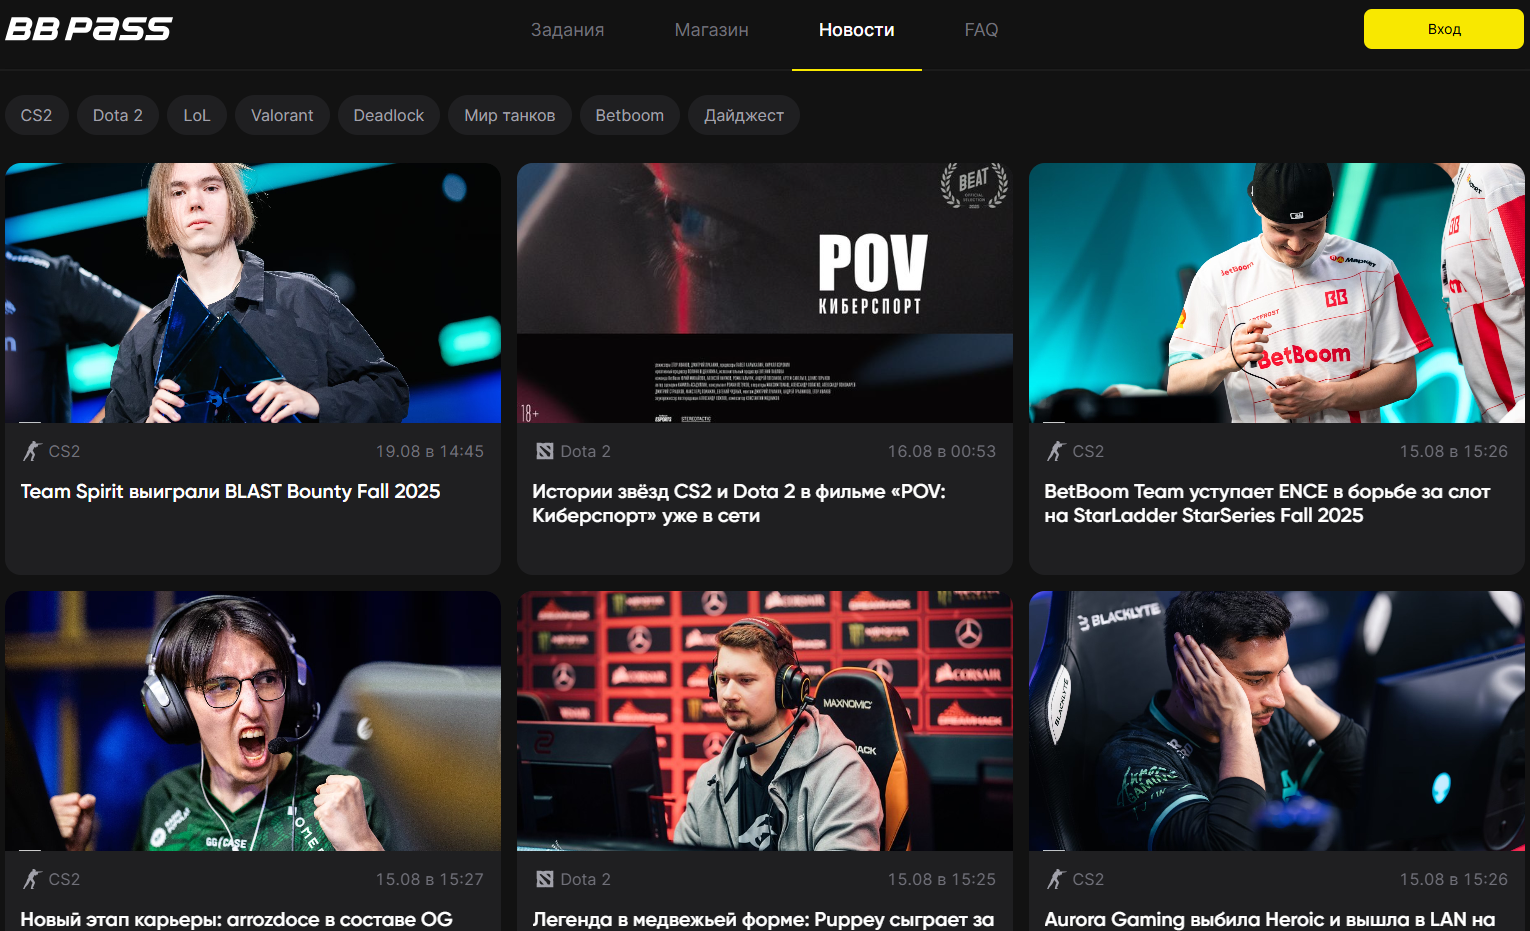The image size is (1530, 931).
Task: Go to the FAQ tab
Action: point(981,30)
